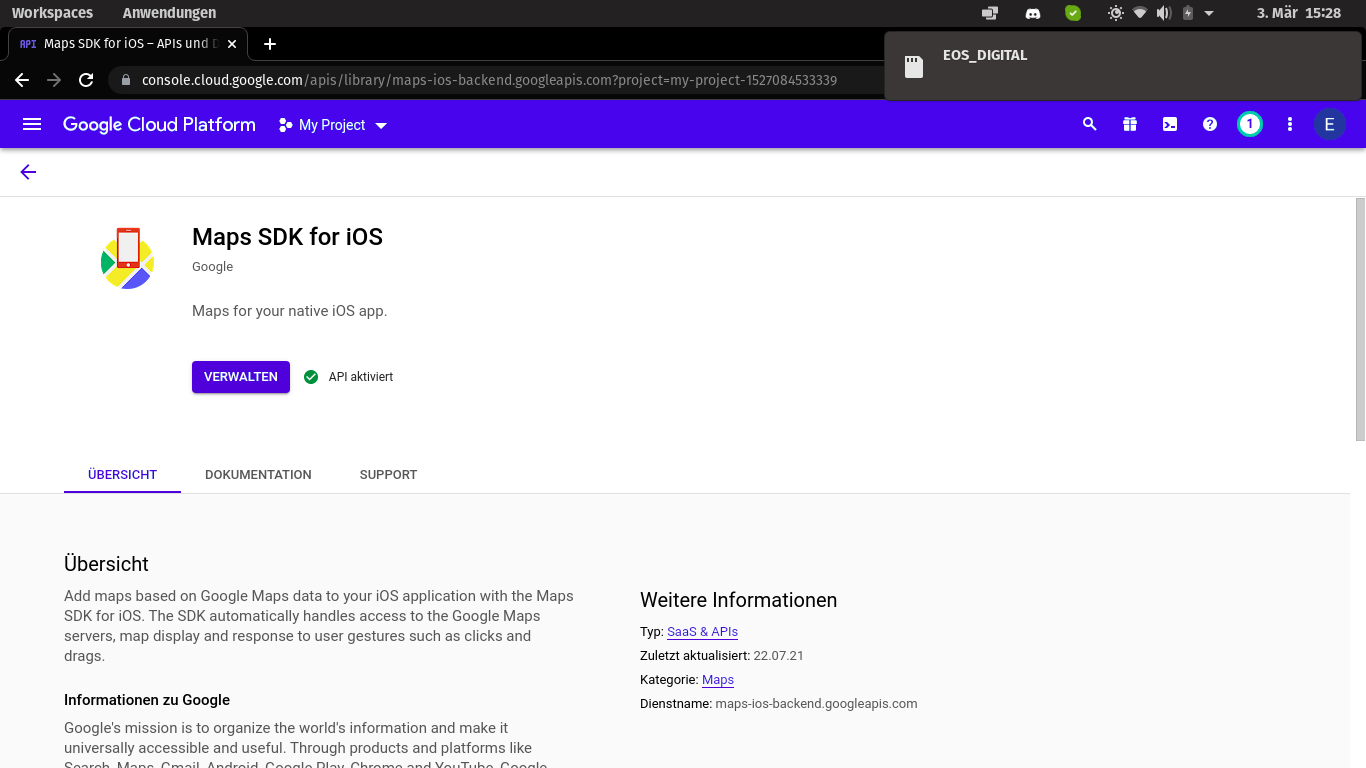Click the volume speaker tray icon

click(1164, 13)
